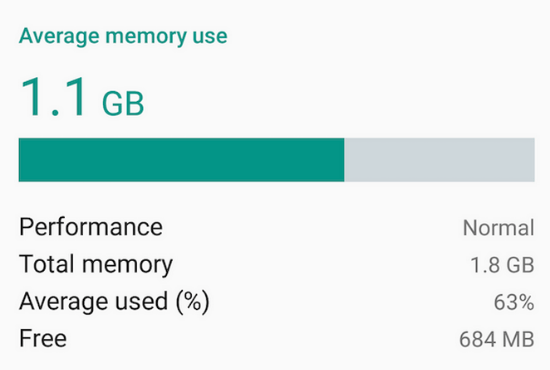Tap the Average memory use heading
Viewport: 550px width, 370px height.
(x=123, y=36)
